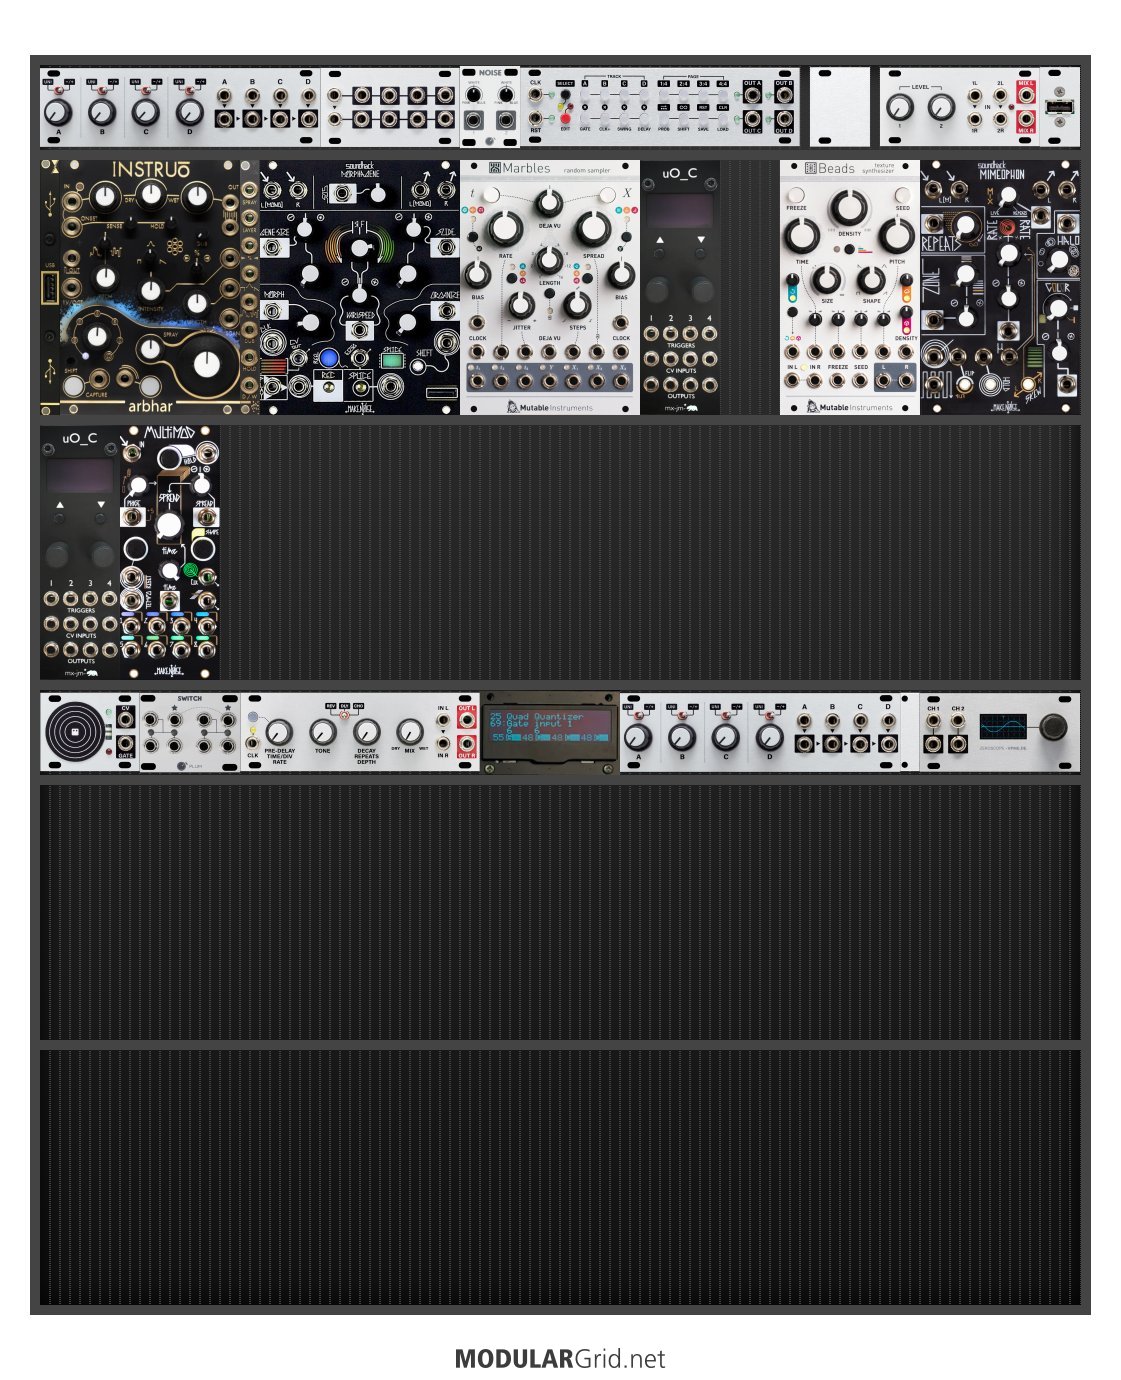Screen dimensions: 1121x1380
Task: Click the top-row attenuverter knob A
Action: coord(58,110)
